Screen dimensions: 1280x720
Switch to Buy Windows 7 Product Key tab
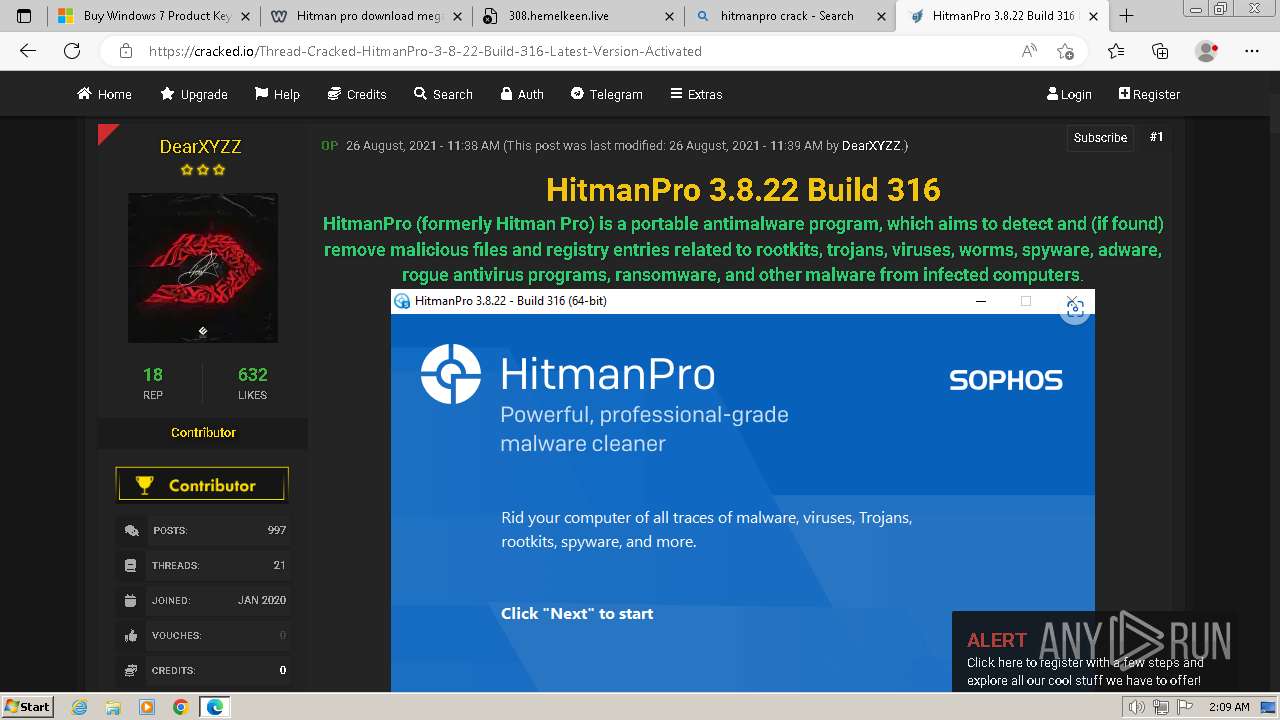(x=154, y=16)
